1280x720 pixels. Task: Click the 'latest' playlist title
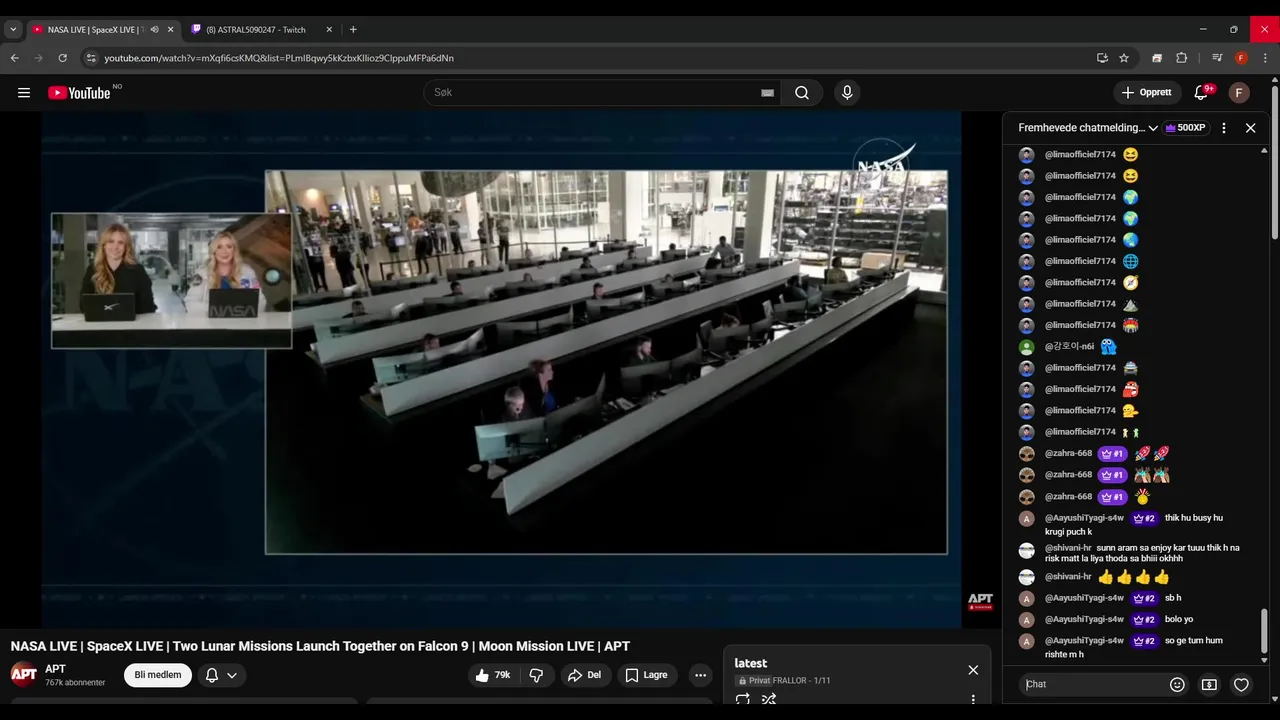pyautogui.click(x=751, y=663)
